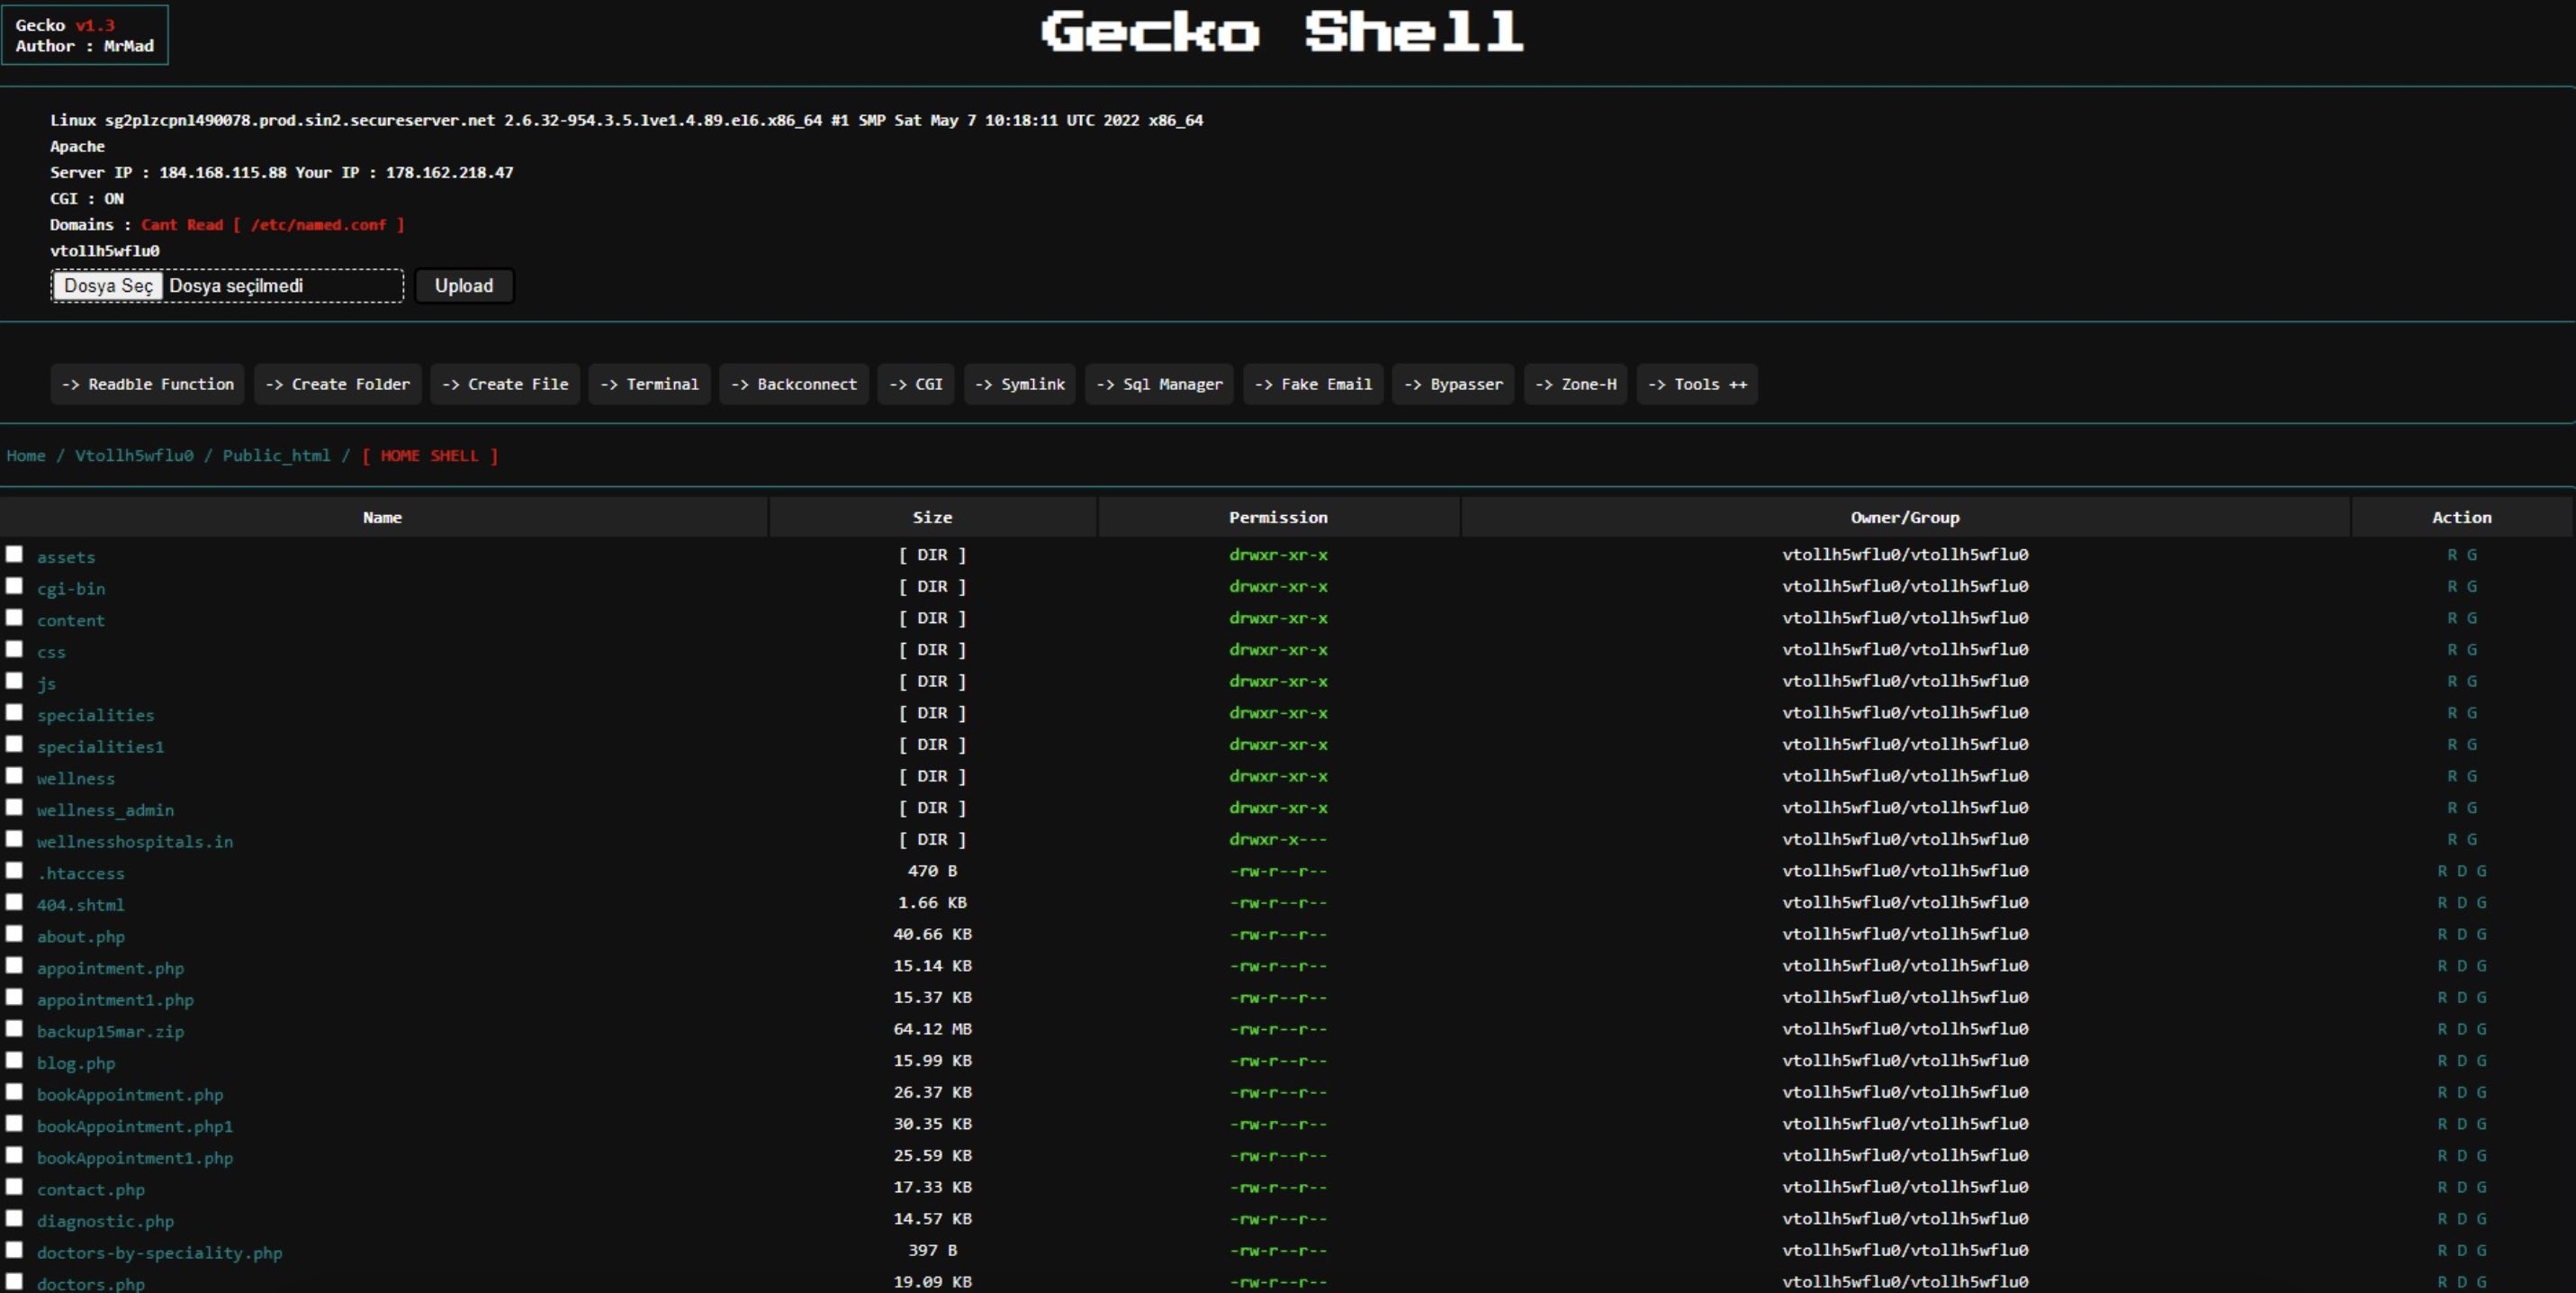The image size is (2576, 1293).
Task: Click R action for css row
Action: click(x=2452, y=649)
